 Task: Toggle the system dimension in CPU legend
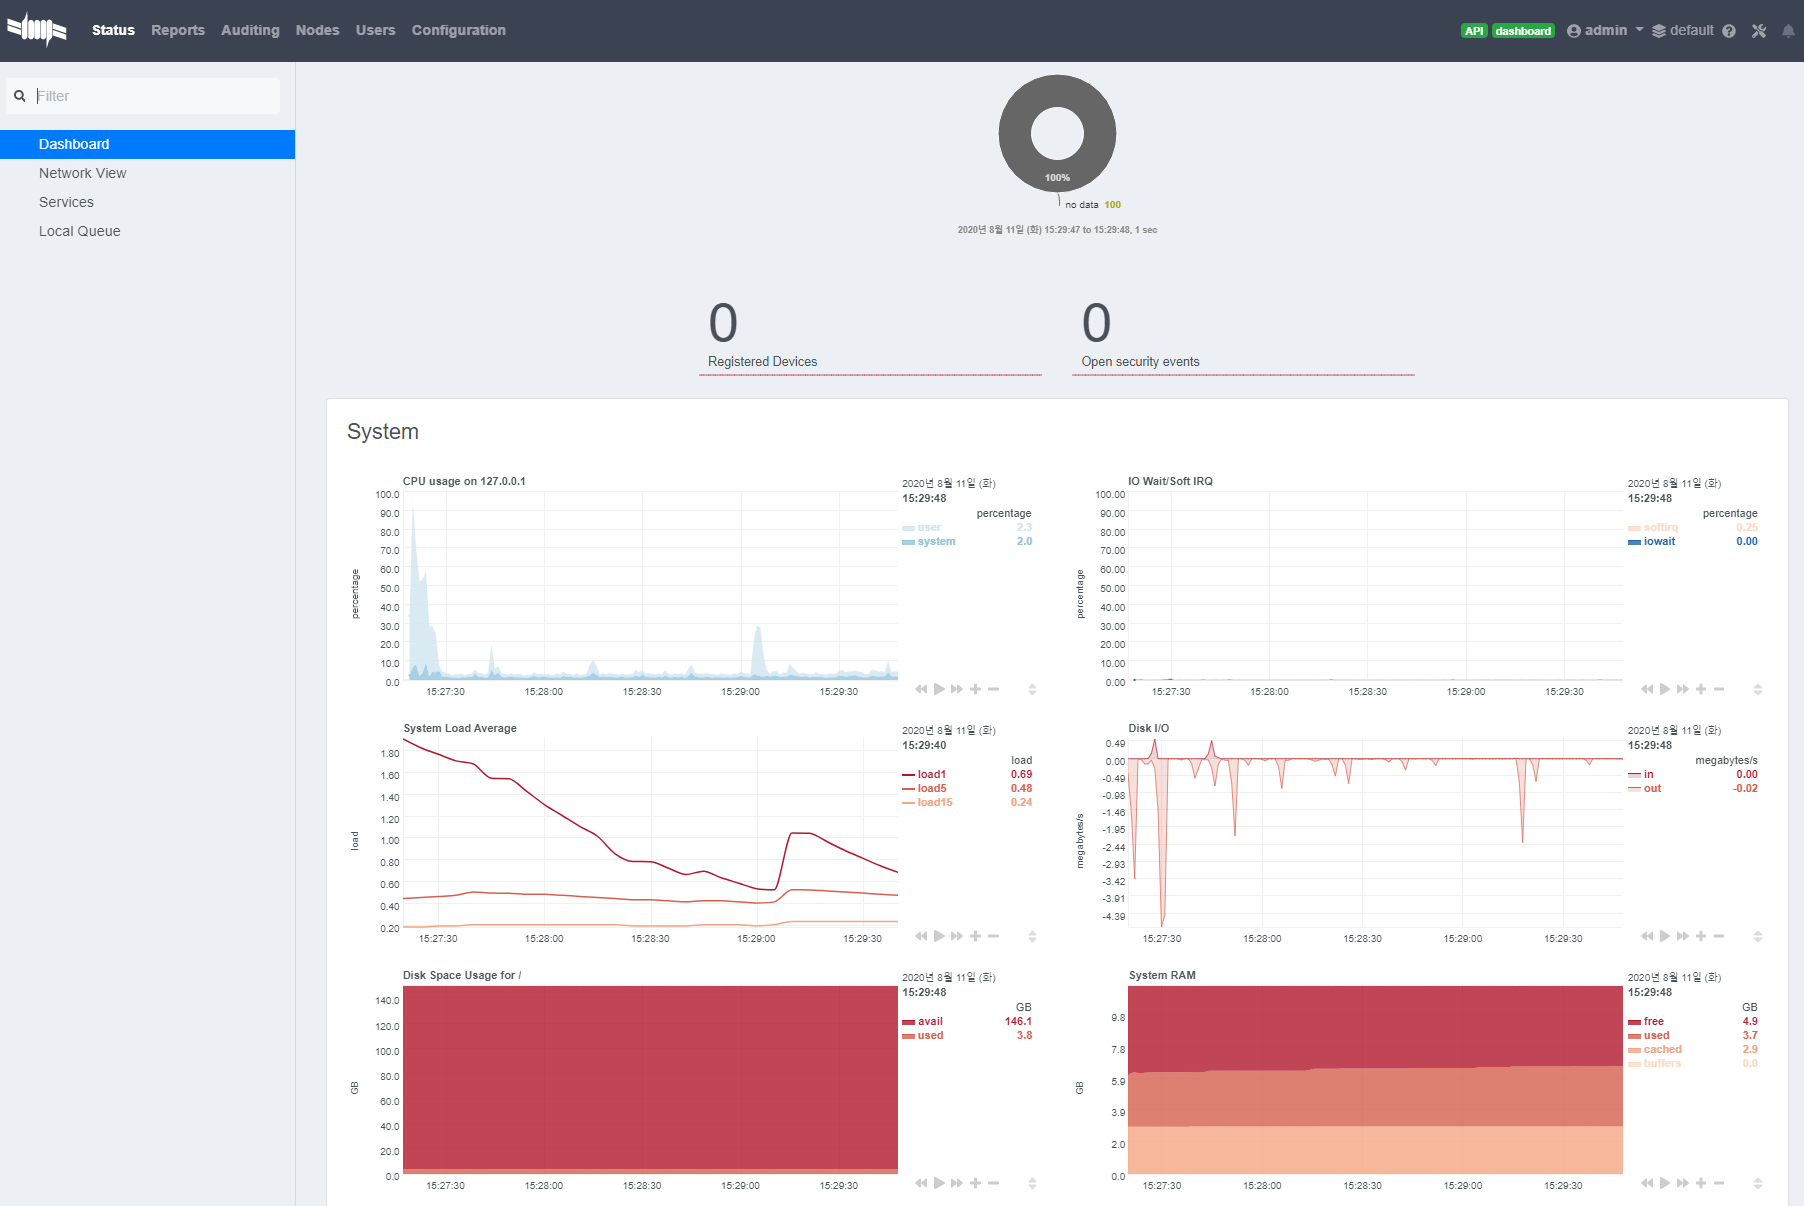tap(936, 541)
